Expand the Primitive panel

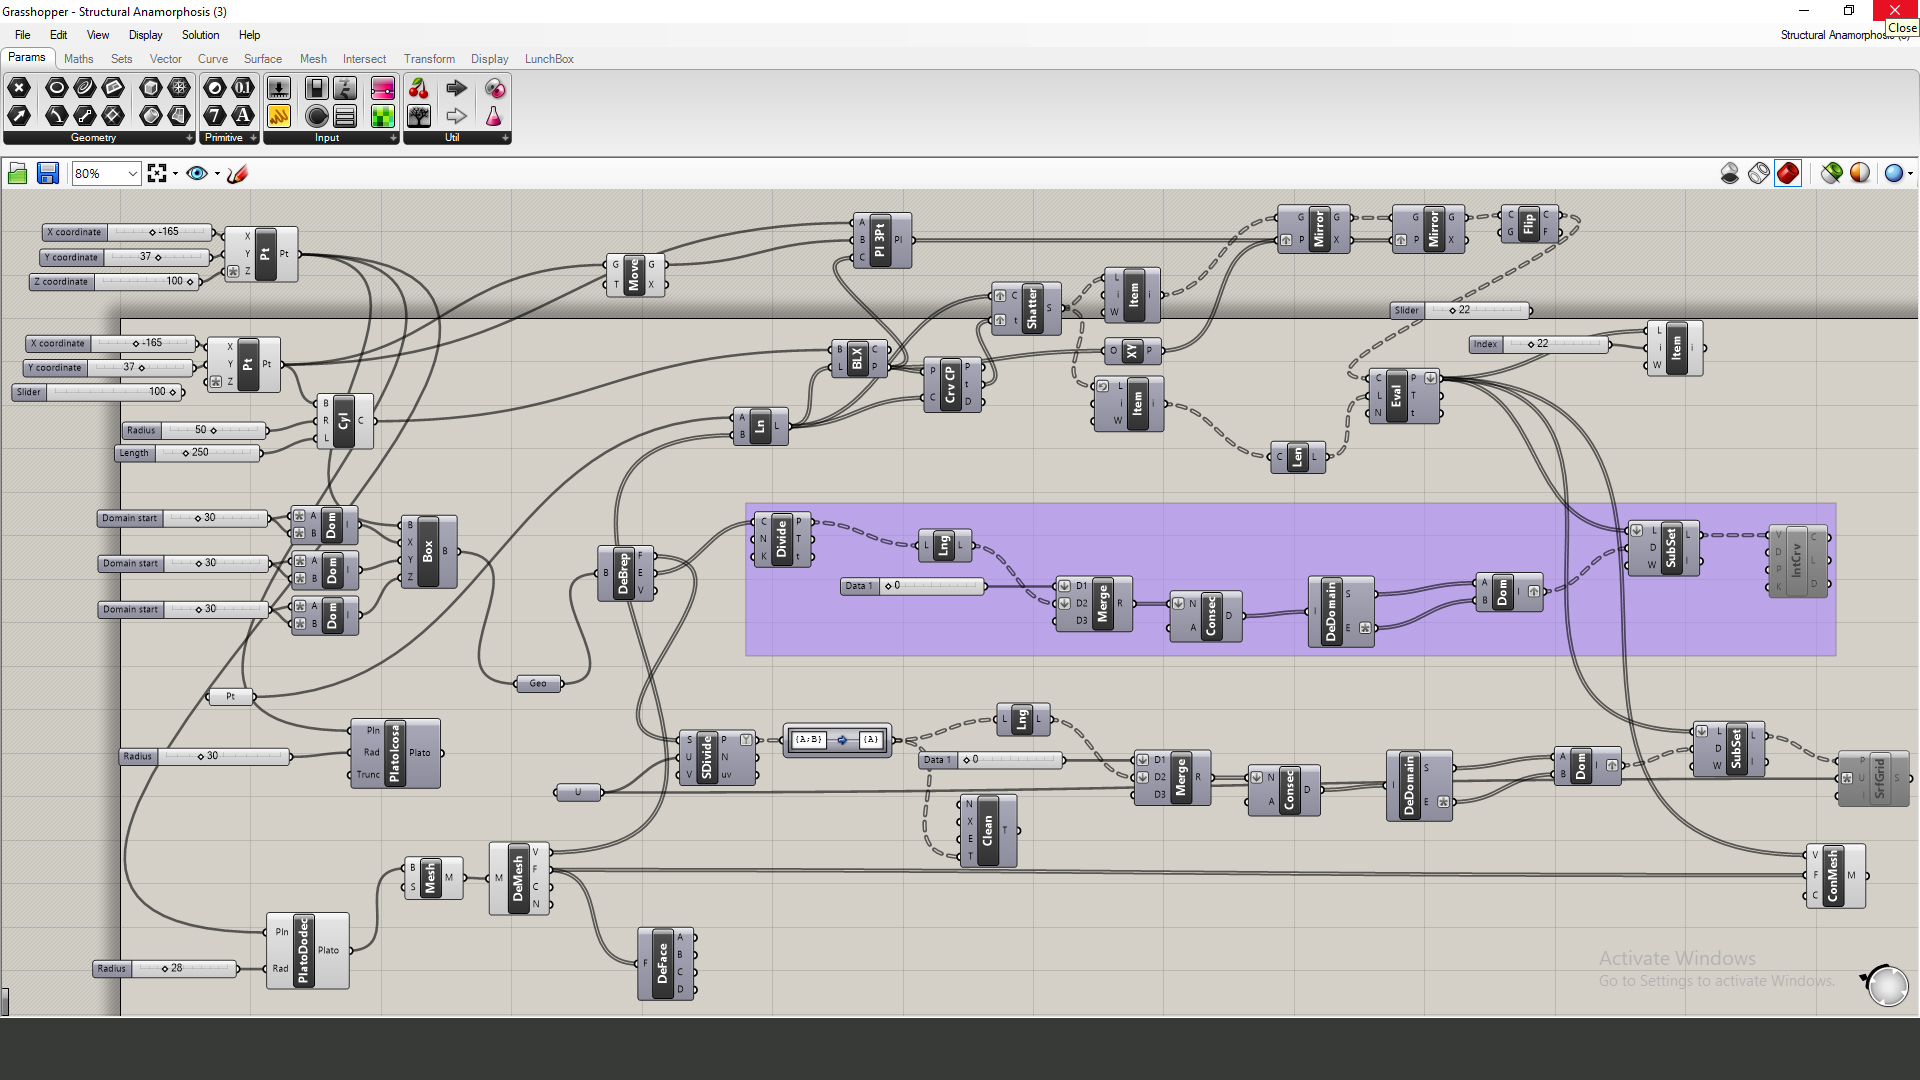253,138
